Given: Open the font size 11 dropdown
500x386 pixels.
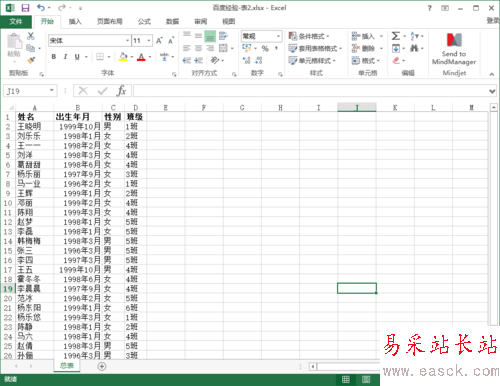Looking at the screenshot, I should tap(149, 41).
